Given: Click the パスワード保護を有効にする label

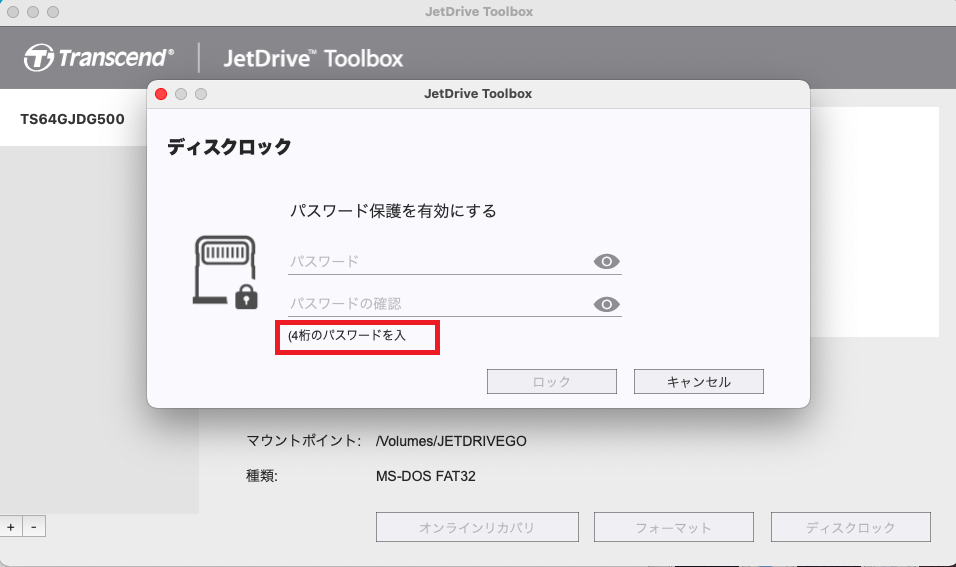Looking at the screenshot, I should coord(393,211).
